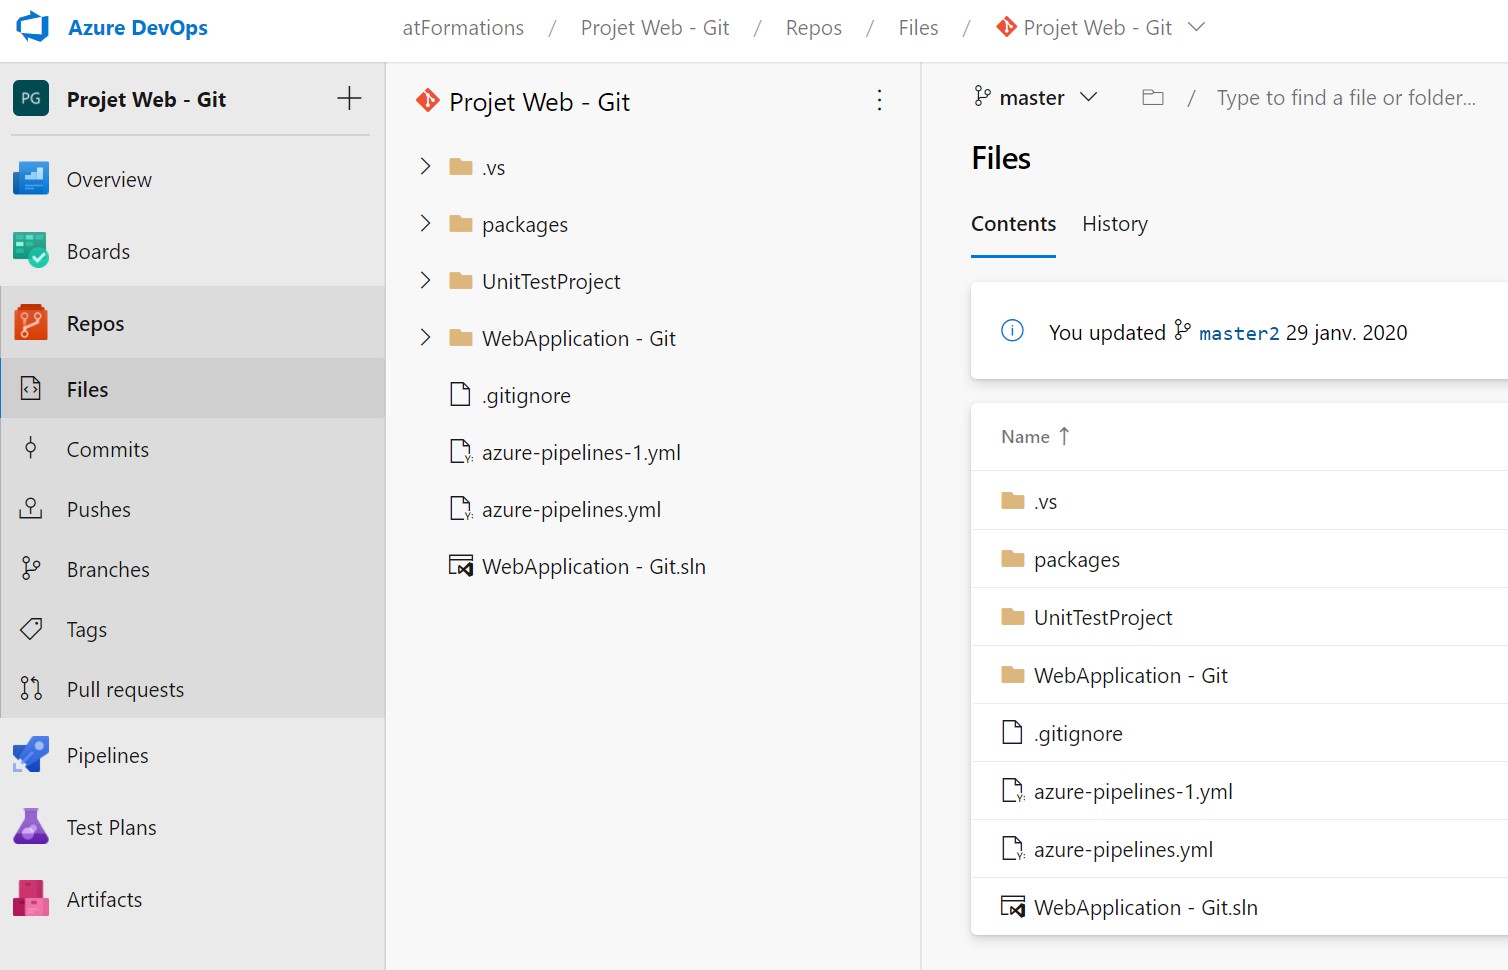Open the master branch selector dropdown

1035,97
